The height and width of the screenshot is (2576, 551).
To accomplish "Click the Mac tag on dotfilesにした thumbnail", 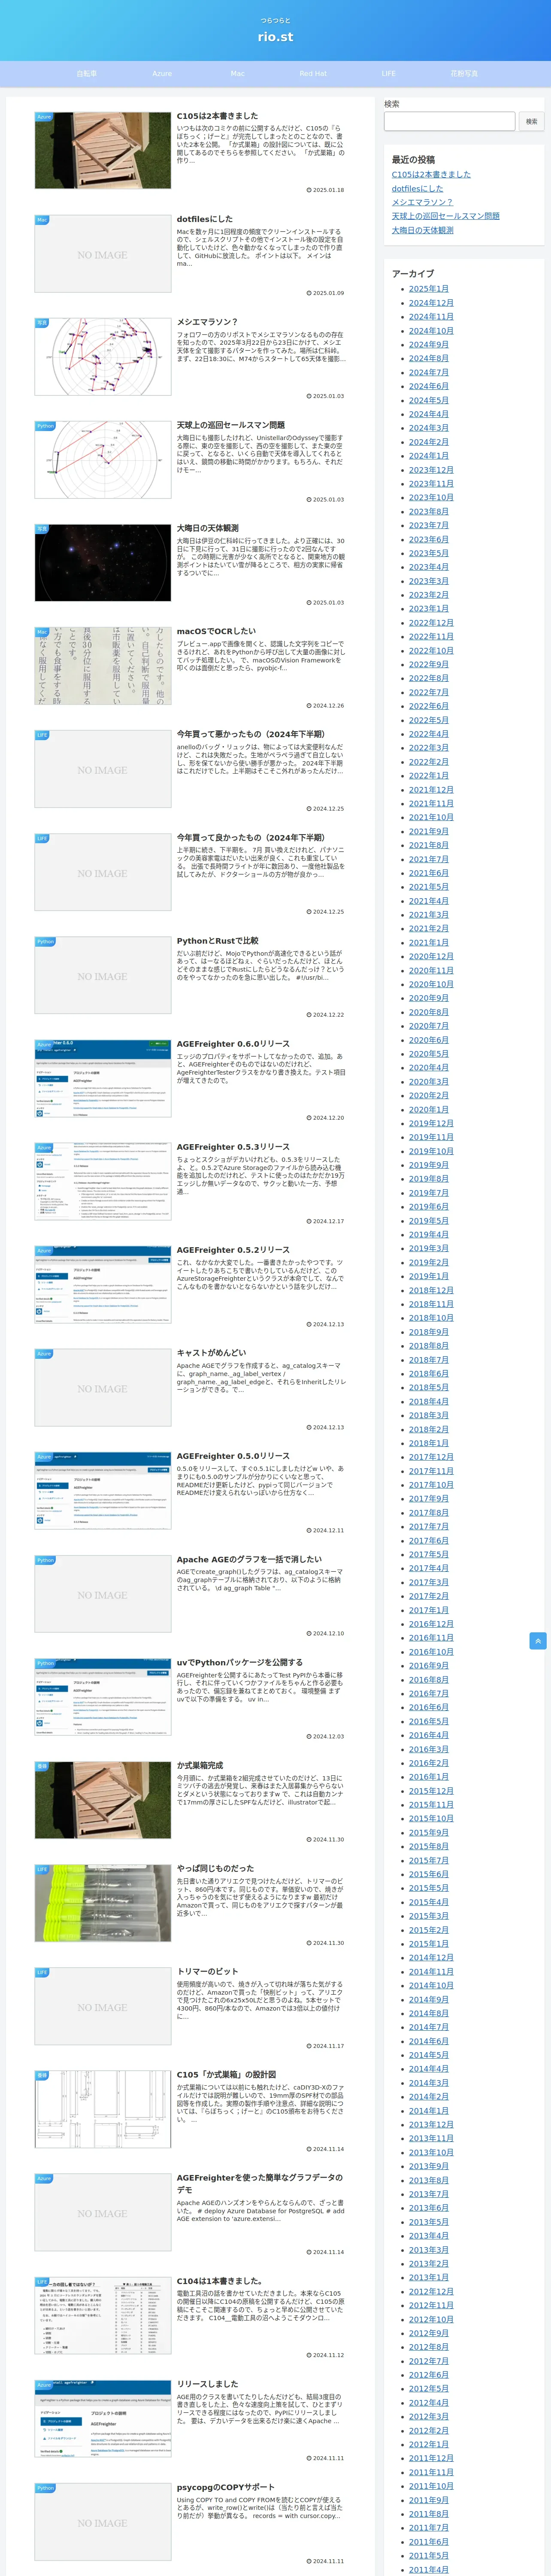I will pyautogui.click(x=42, y=220).
